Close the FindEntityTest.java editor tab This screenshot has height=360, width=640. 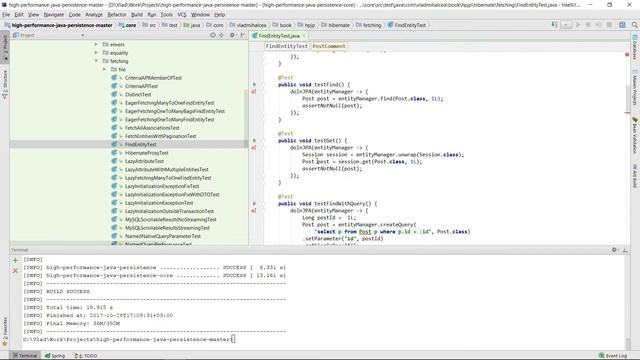(304, 36)
